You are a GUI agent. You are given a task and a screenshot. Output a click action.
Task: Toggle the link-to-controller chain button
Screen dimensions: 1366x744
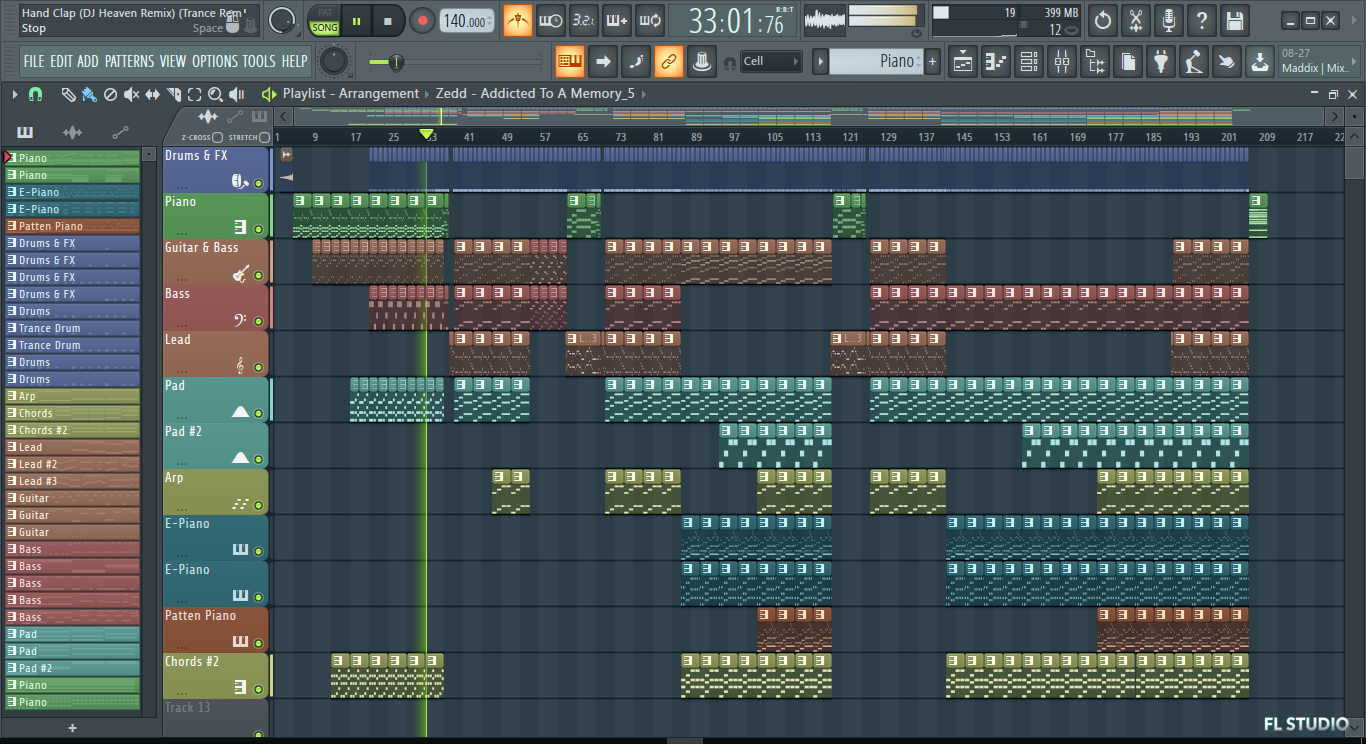(x=668, y=61)
